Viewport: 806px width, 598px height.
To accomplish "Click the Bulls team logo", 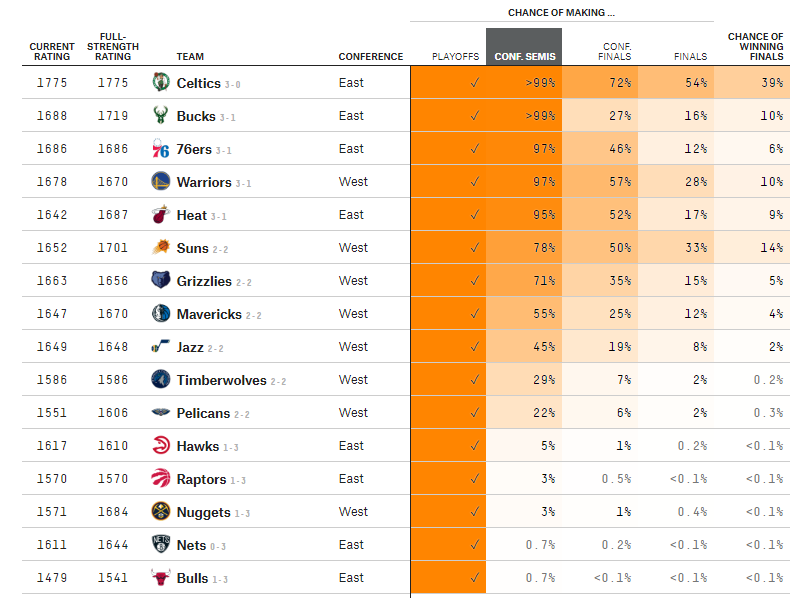I will [161, 577].
